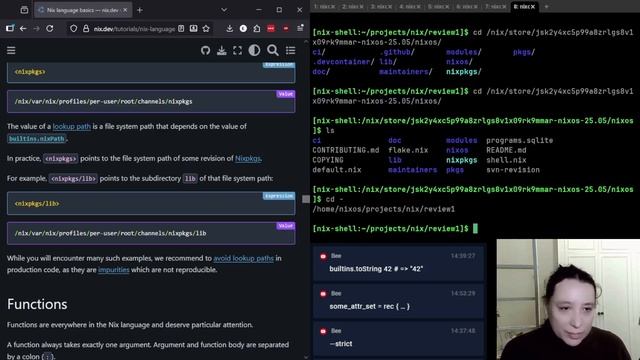640x360 pixels.
Task: Go back with the browser back arrow
Action: click(x=23, y=29)
